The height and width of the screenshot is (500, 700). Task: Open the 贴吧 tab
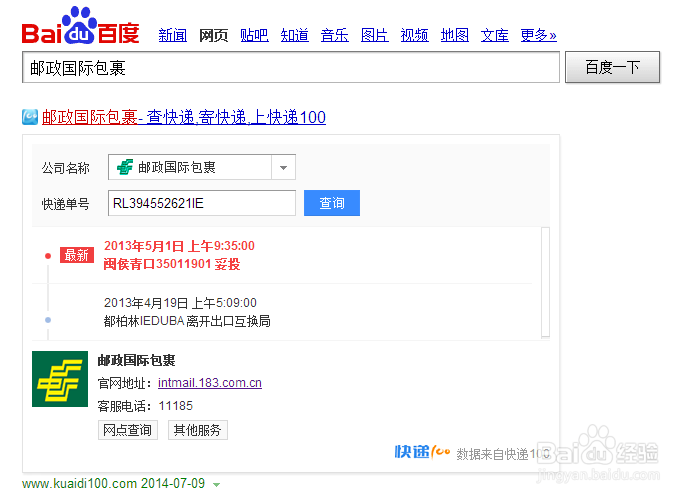click(254, 35)
